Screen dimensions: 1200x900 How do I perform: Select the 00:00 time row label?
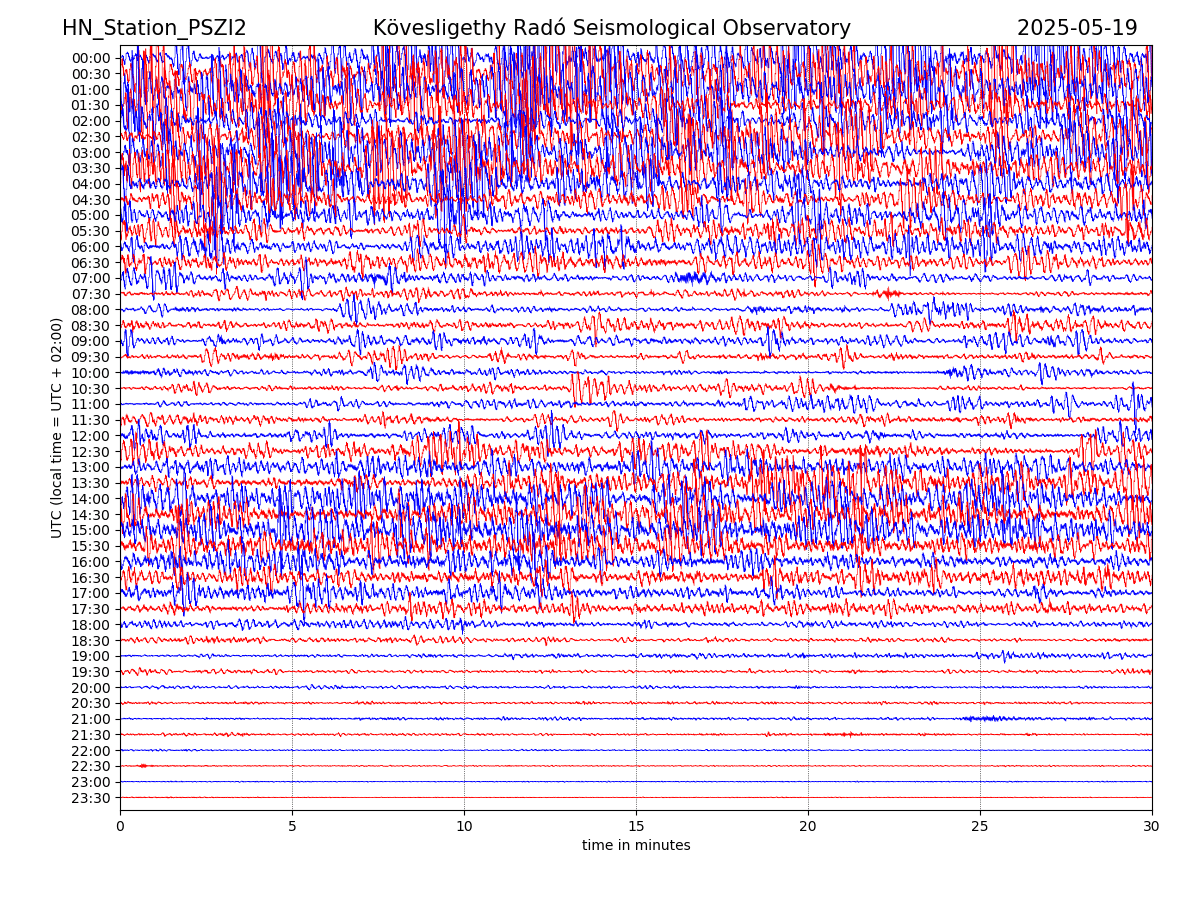tap(90, 58)
